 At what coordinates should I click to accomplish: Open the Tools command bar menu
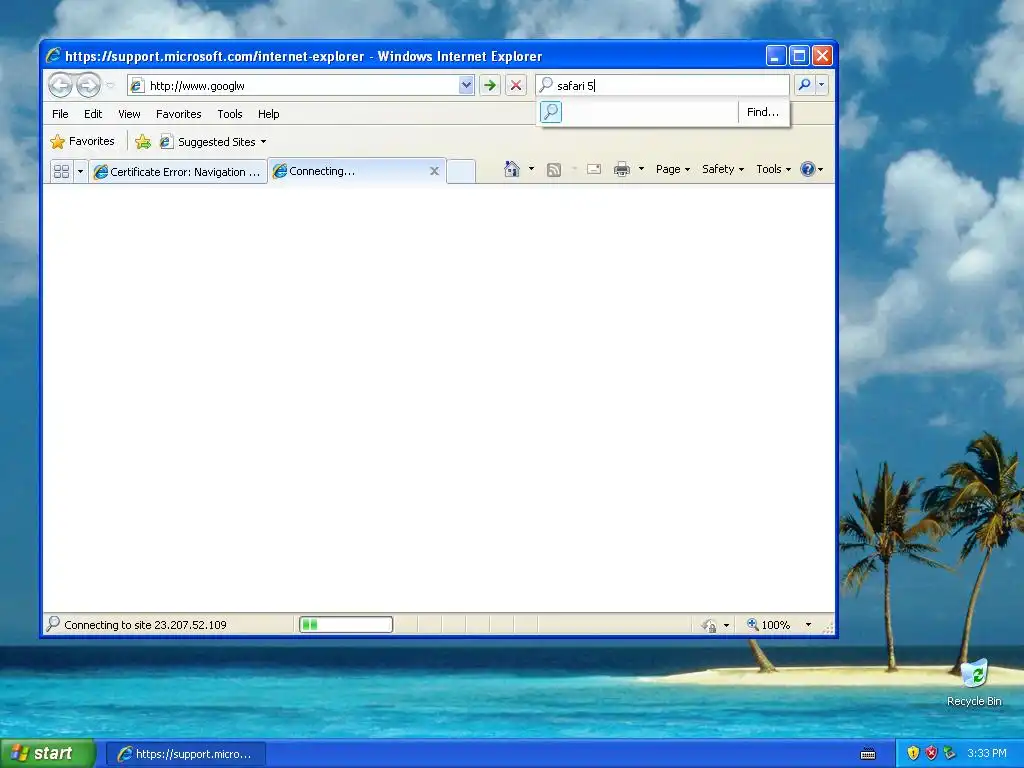(x=773, y=169)
